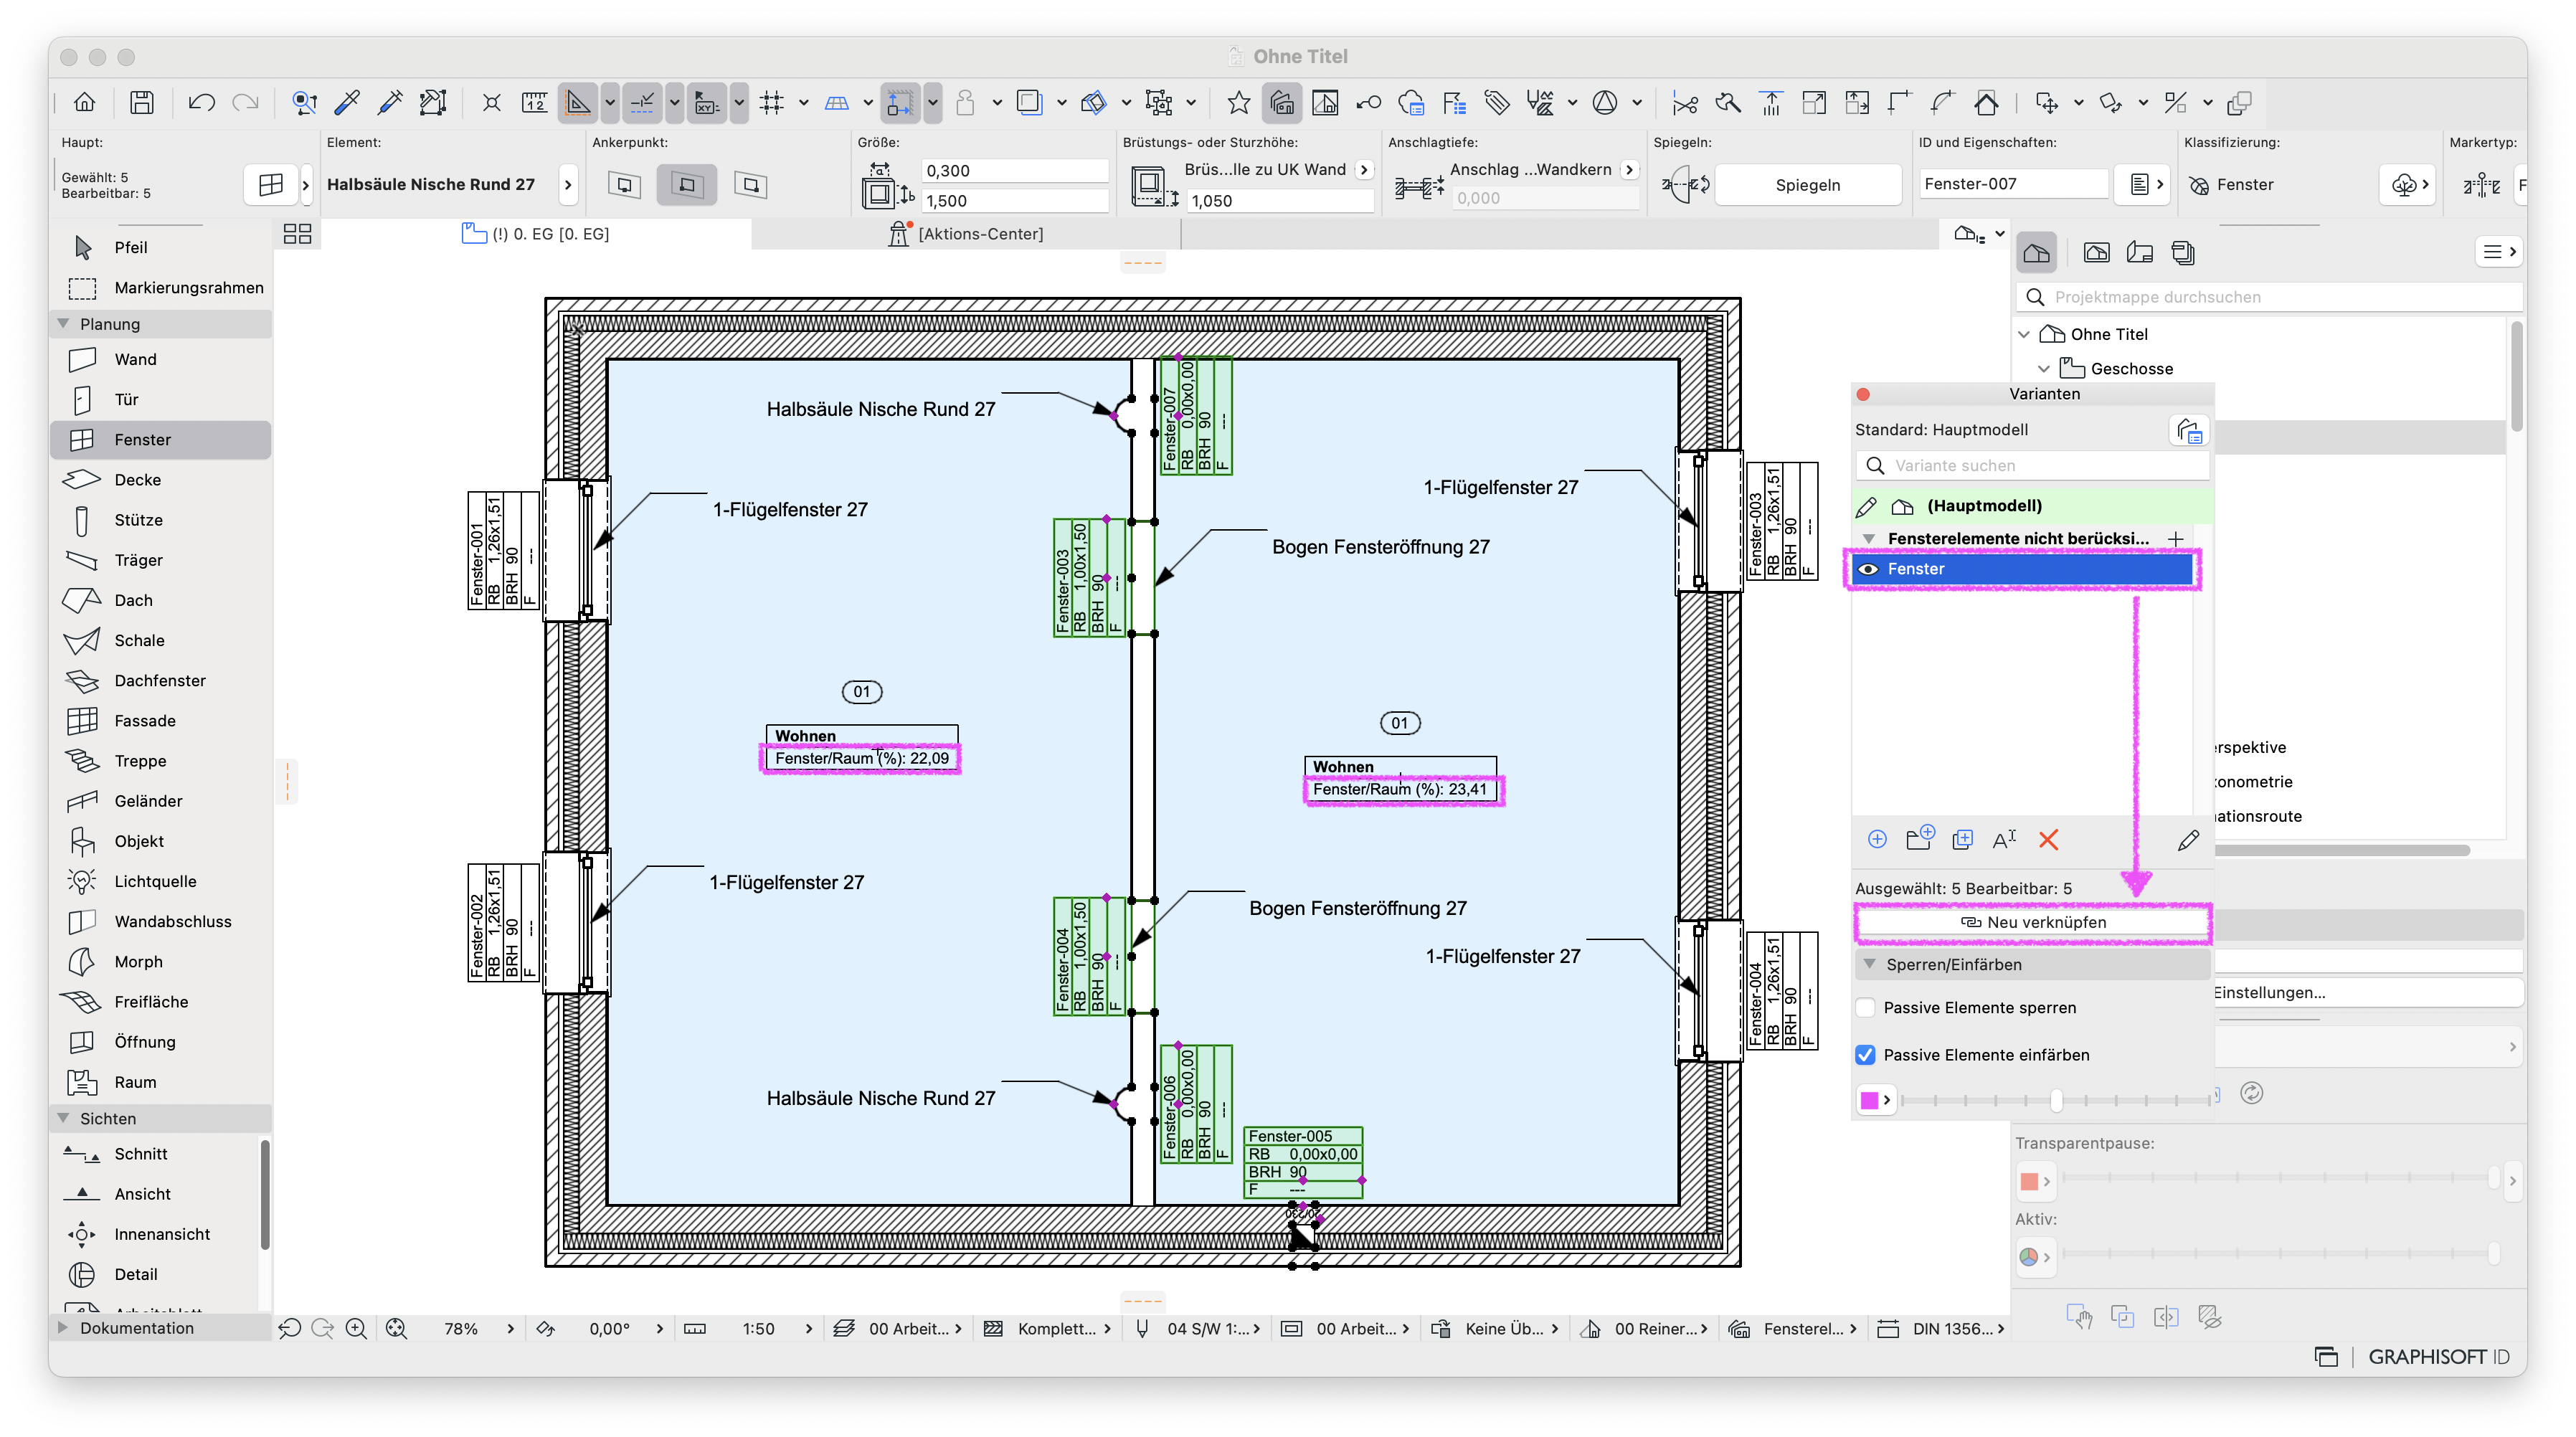Click the Favorites star icon
This screenshot has height=1437, width=2576.
coord(1238,102)
